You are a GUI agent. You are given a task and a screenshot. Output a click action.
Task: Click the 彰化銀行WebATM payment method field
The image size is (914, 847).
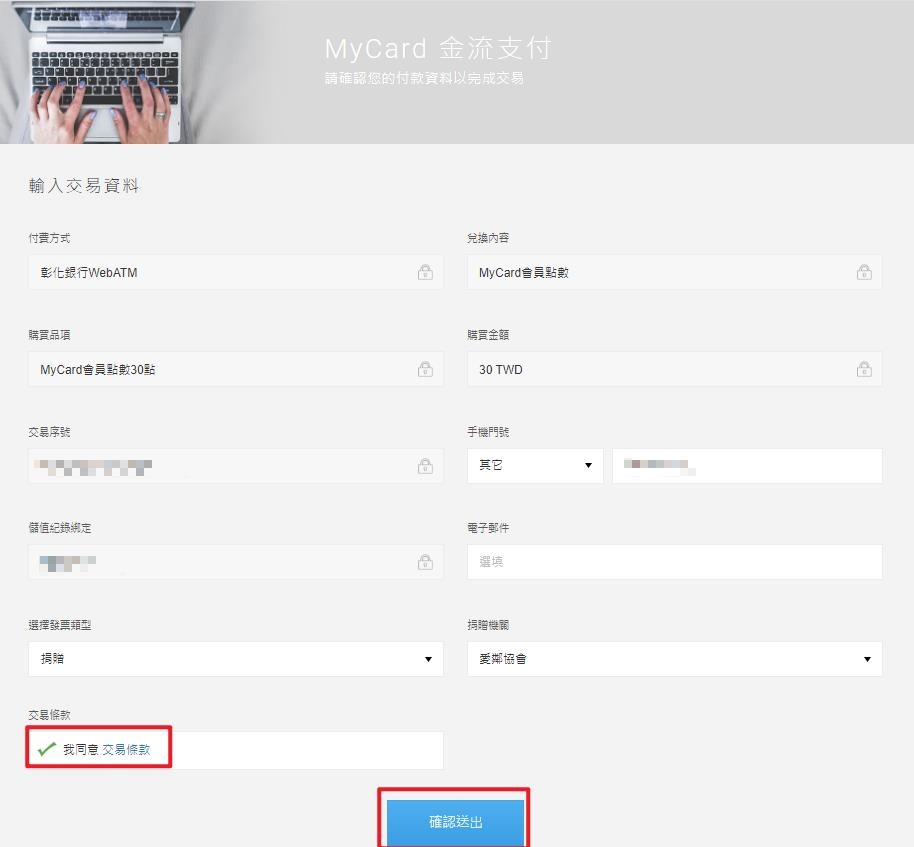coord(220,272)
